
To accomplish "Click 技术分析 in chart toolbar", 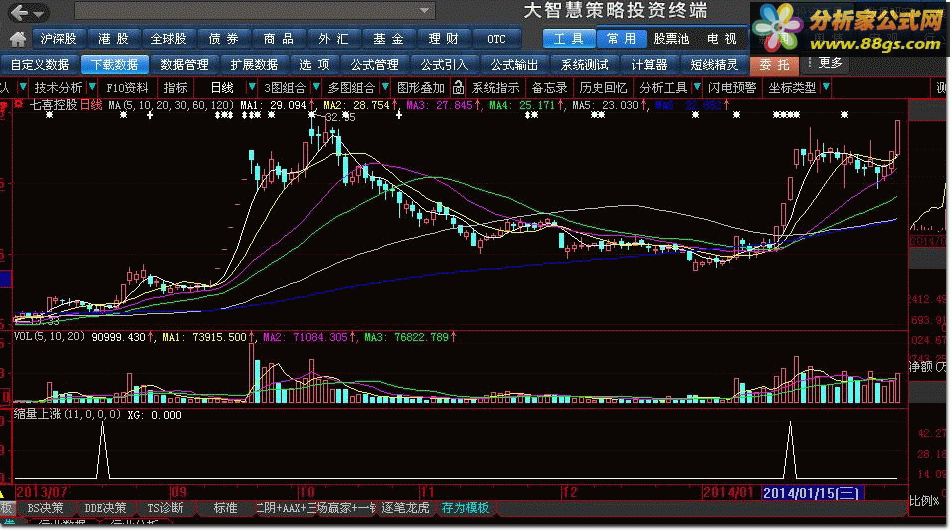I will point(58,88).
